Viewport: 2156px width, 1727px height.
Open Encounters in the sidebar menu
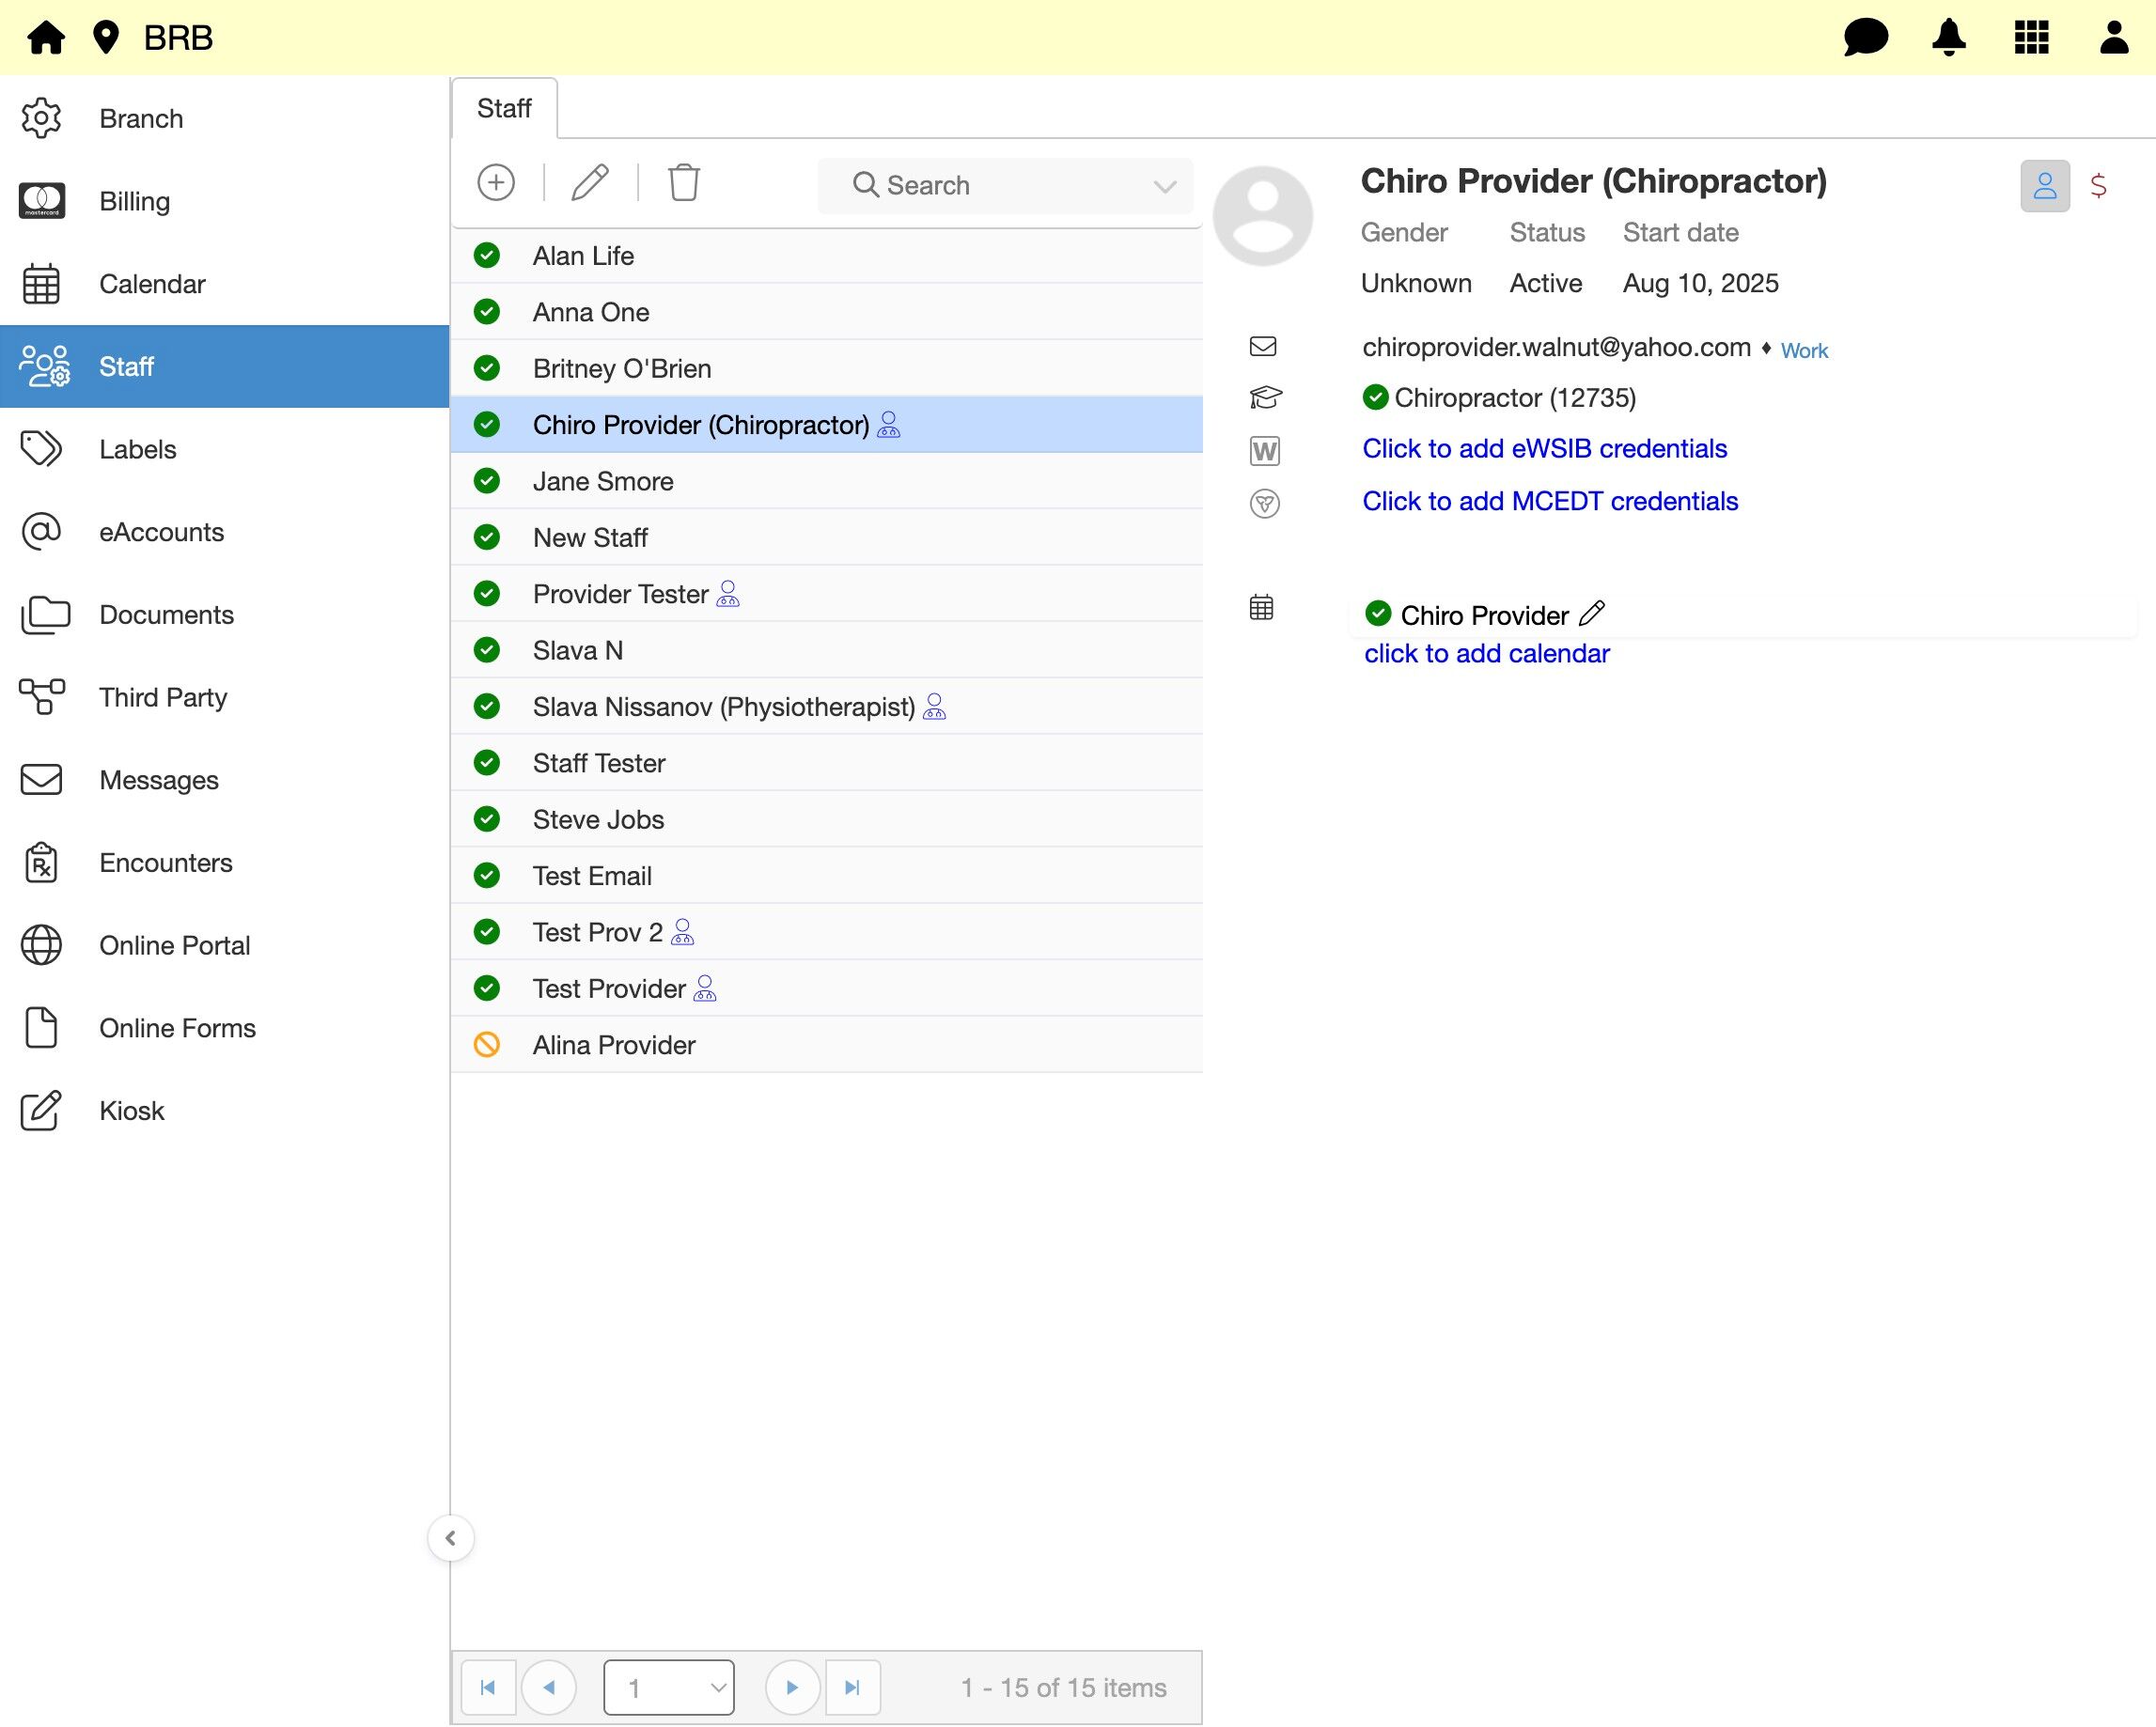[165, 863]
